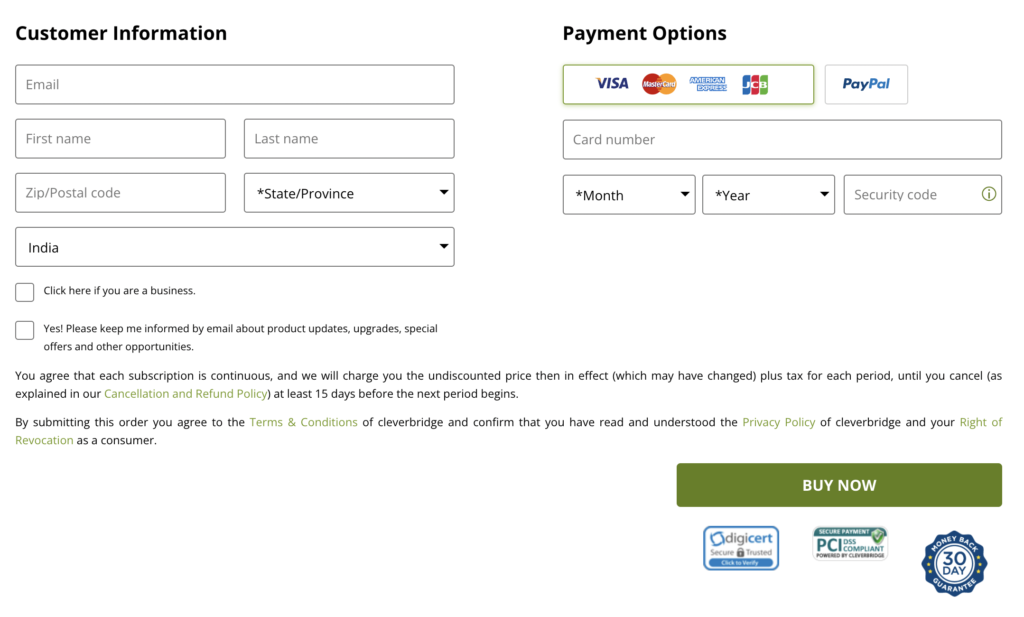
Task: Expand the country dropdown showing India
Action: (x=235, y=247)
